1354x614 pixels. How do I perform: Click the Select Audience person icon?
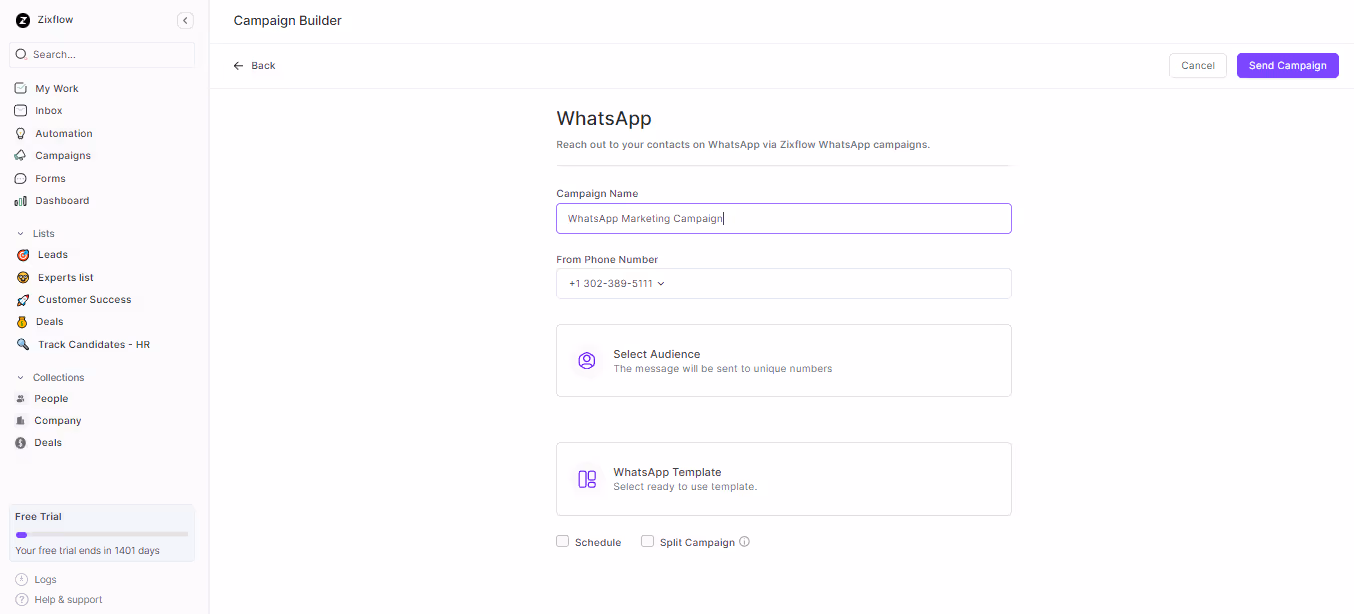(x=587, y=360)
